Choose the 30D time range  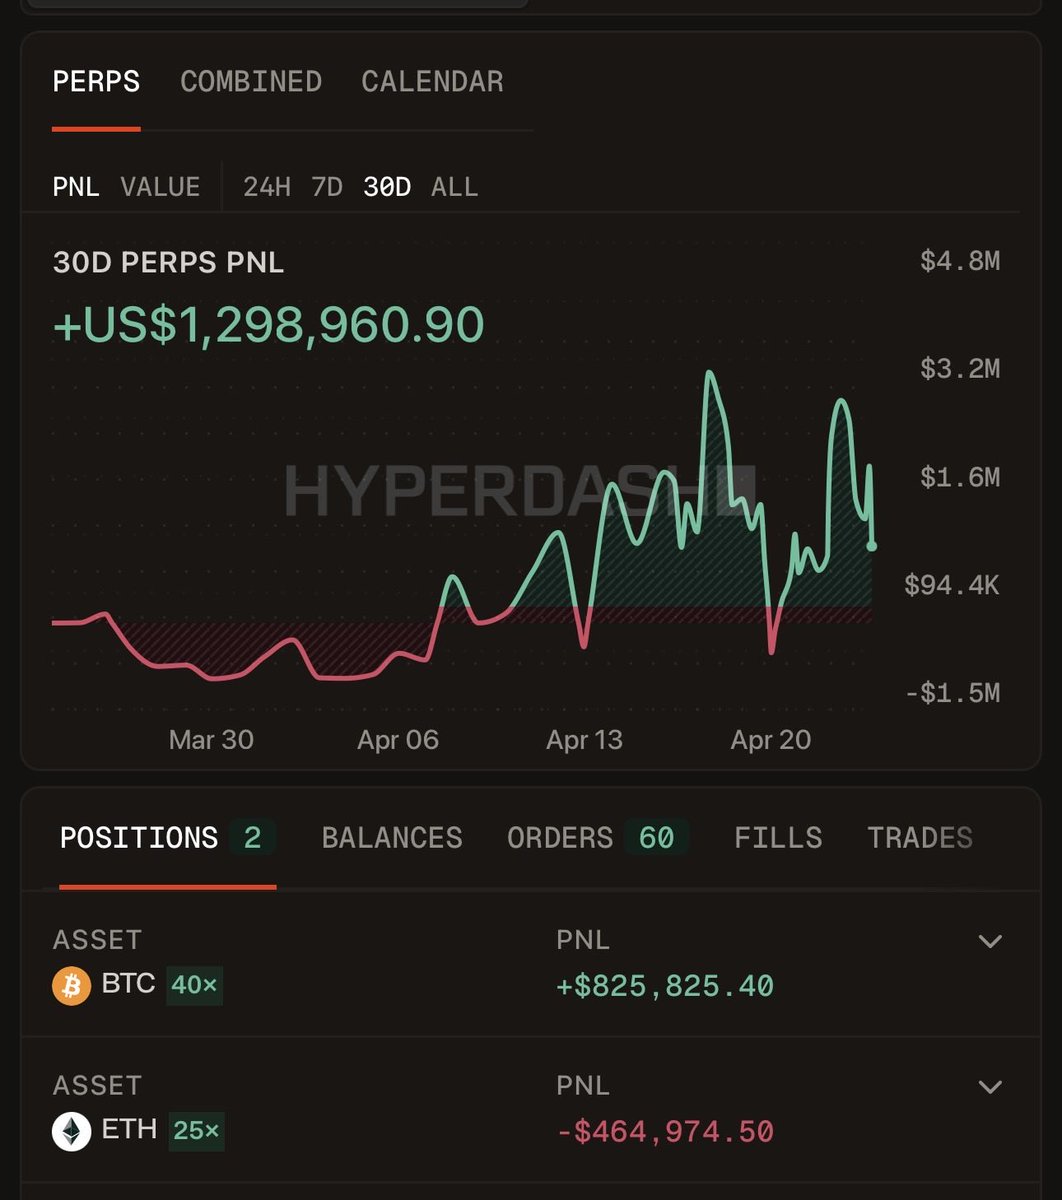[387, 187]
